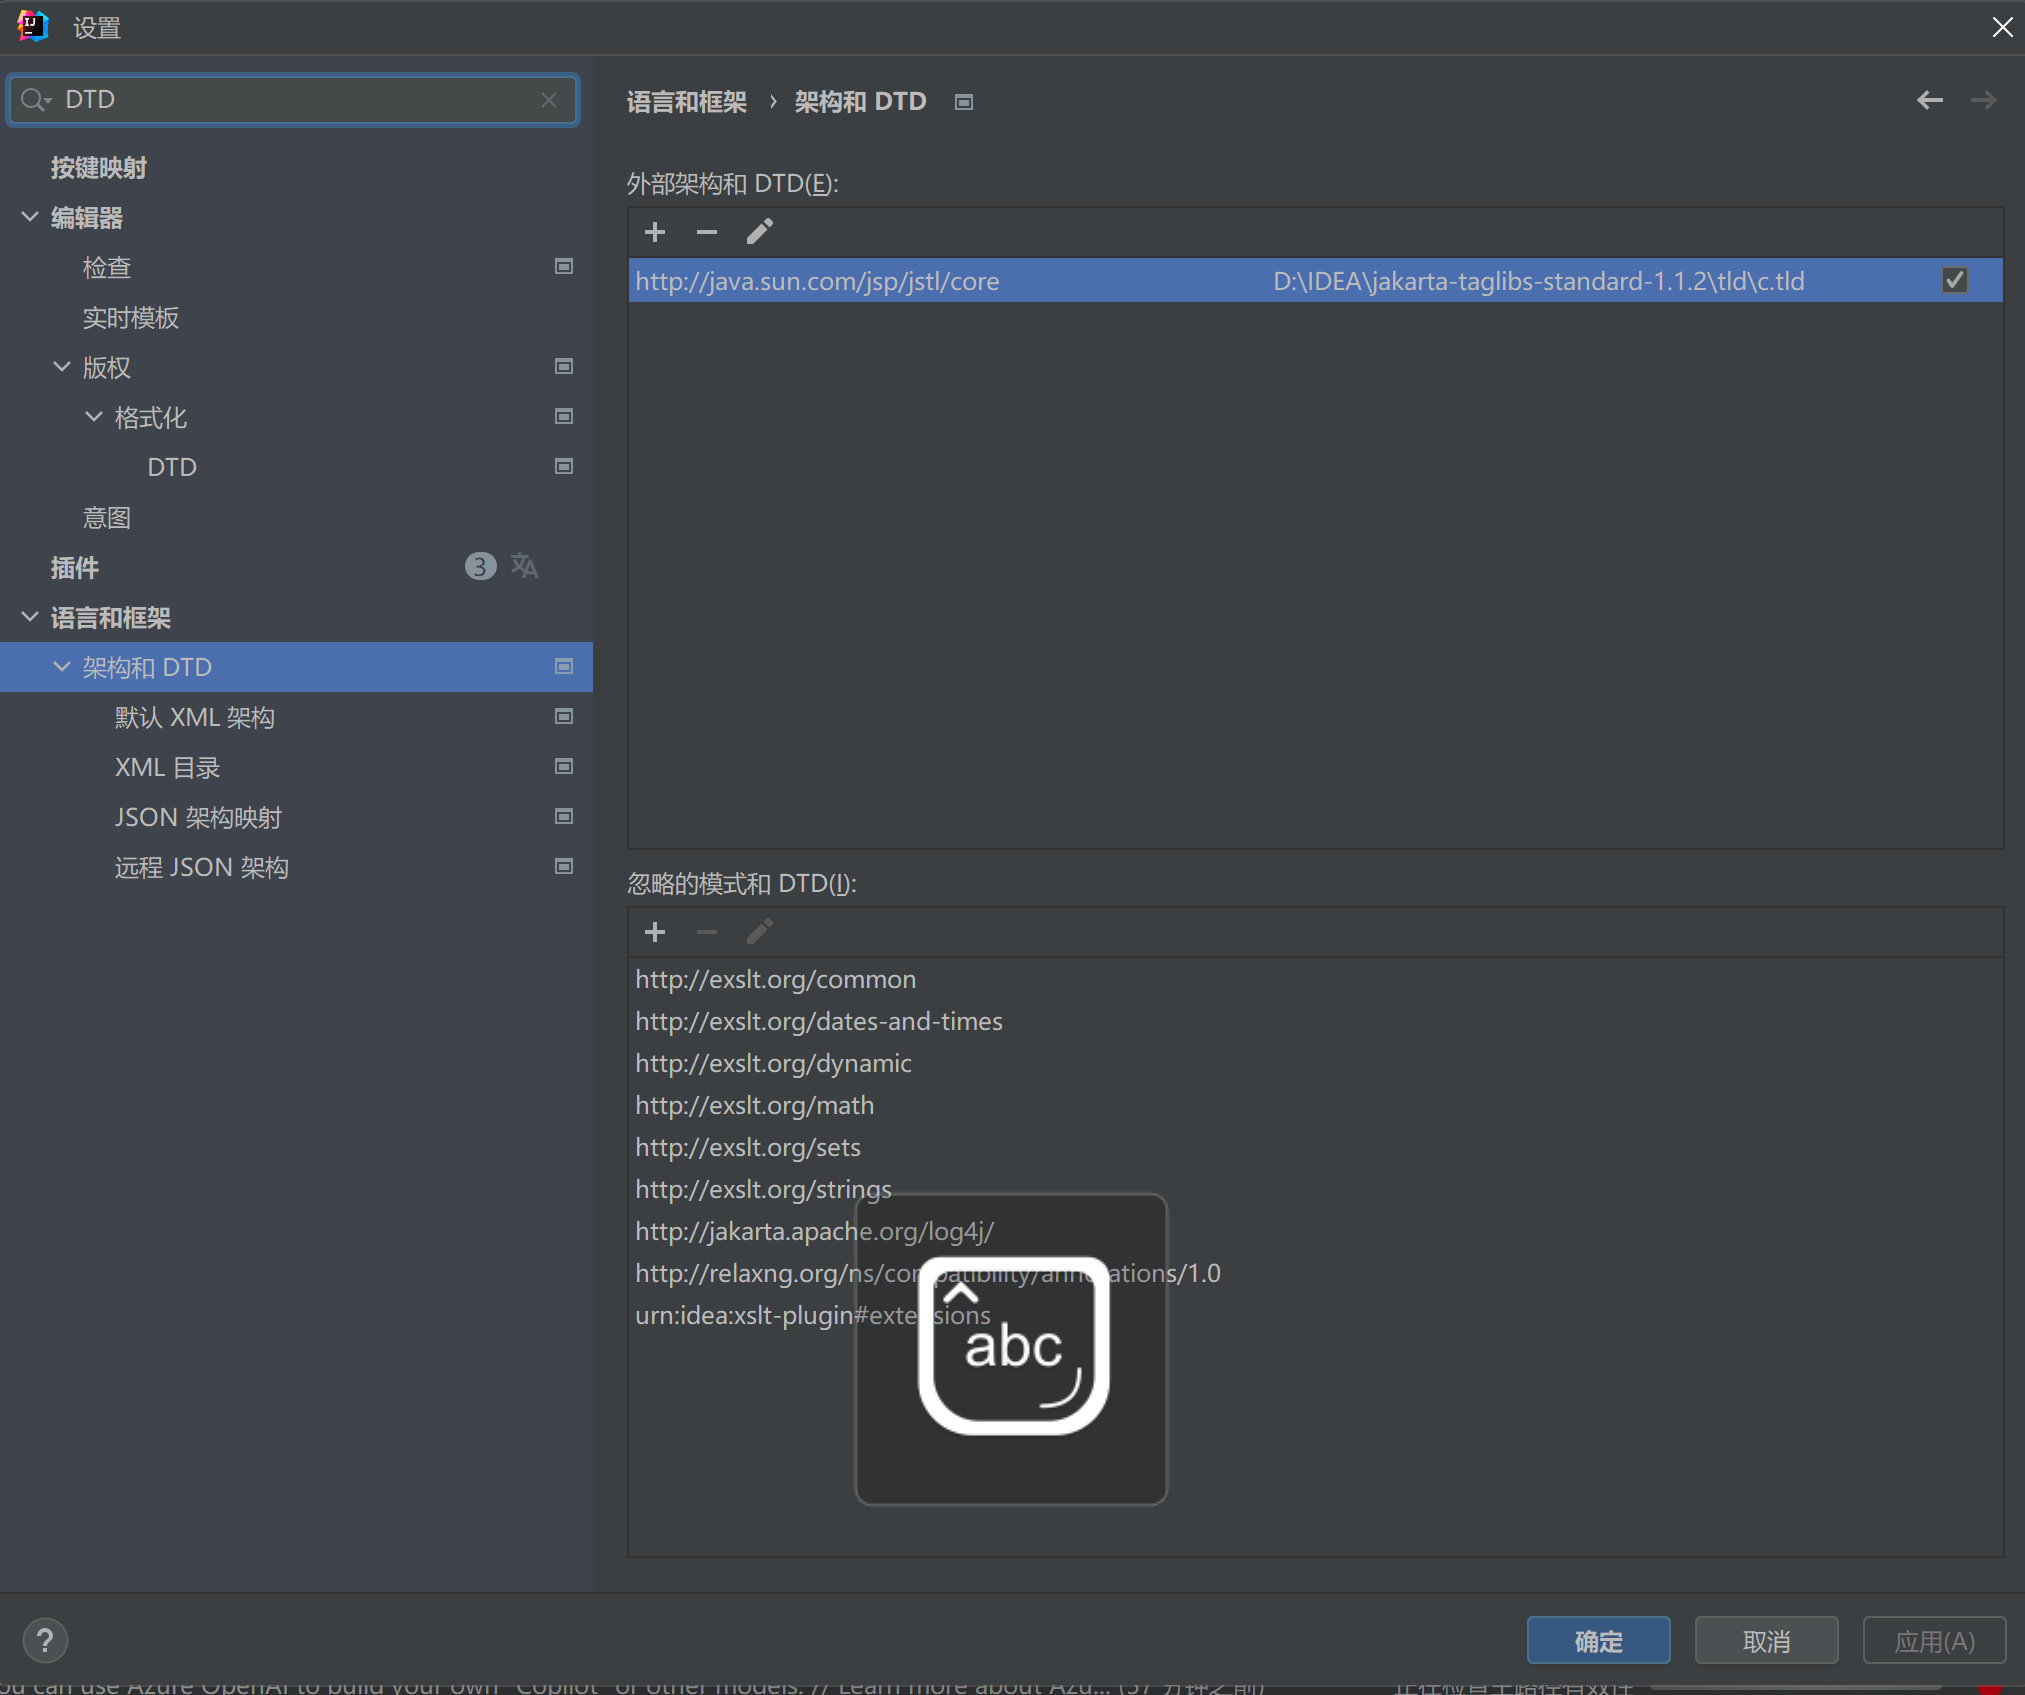Collapse the 格式化 tree node
Image resolution: width=2025 pixels, height=1695 pixels.
point(94,417)
